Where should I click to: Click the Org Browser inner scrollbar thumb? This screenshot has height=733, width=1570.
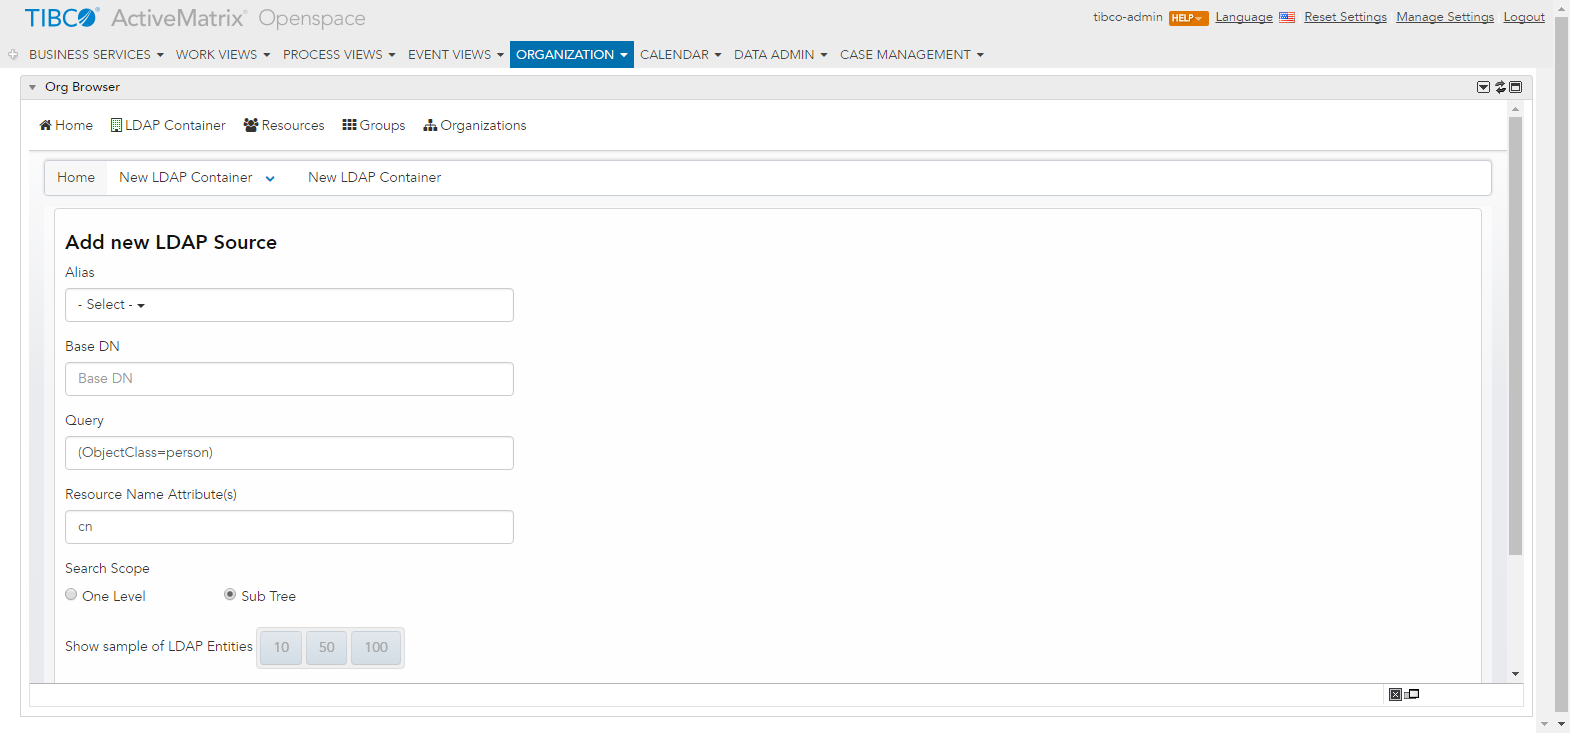1515,336
